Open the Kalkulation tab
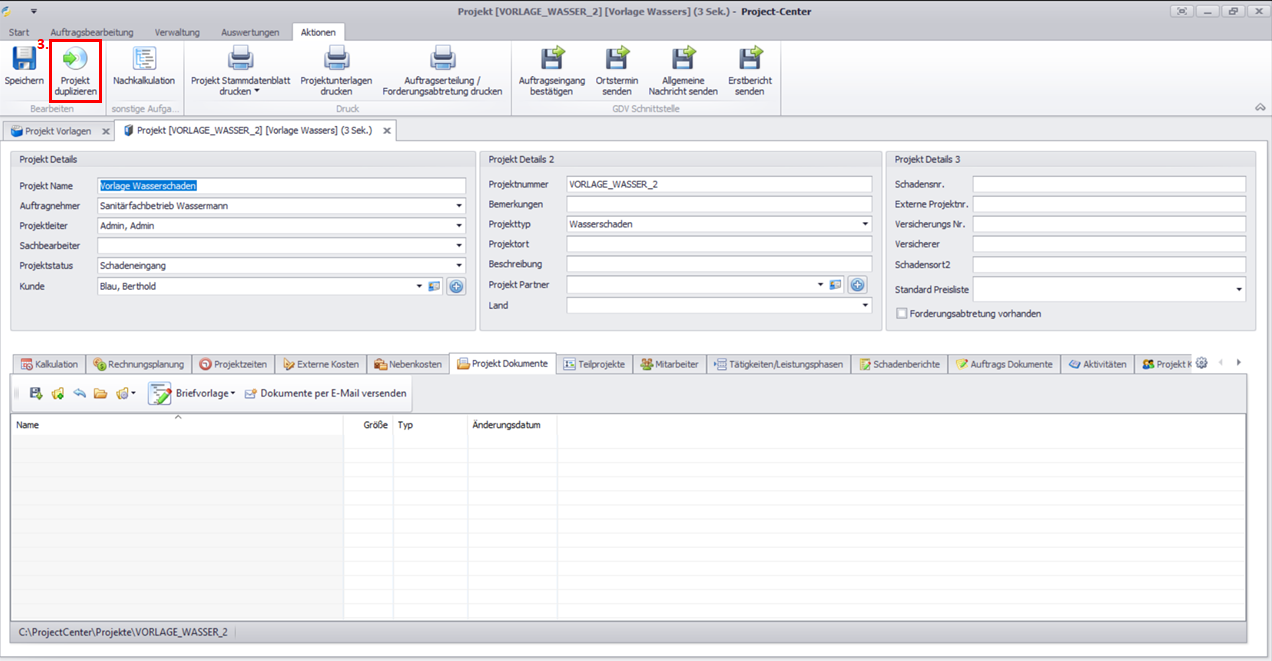 point(48,364)
